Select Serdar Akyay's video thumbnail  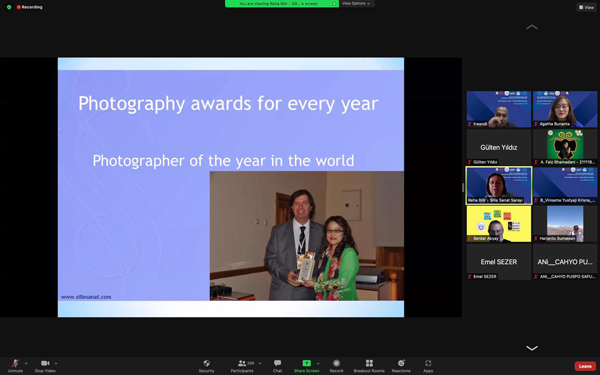pyautogui.click(x=499, y=224)
